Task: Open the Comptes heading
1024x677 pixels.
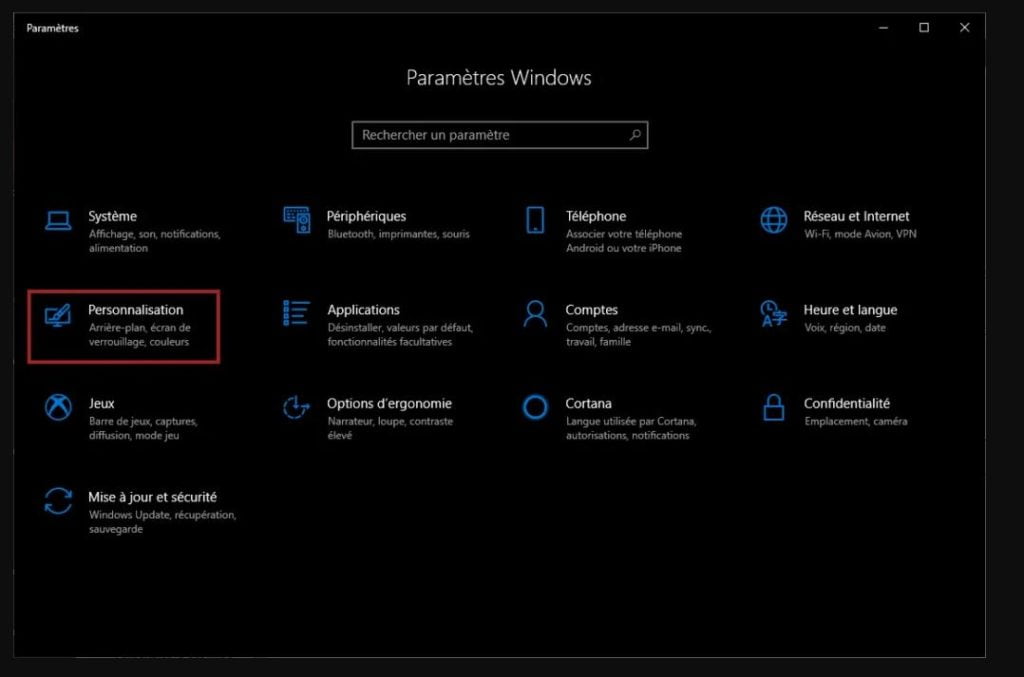Action: [592, 309]
